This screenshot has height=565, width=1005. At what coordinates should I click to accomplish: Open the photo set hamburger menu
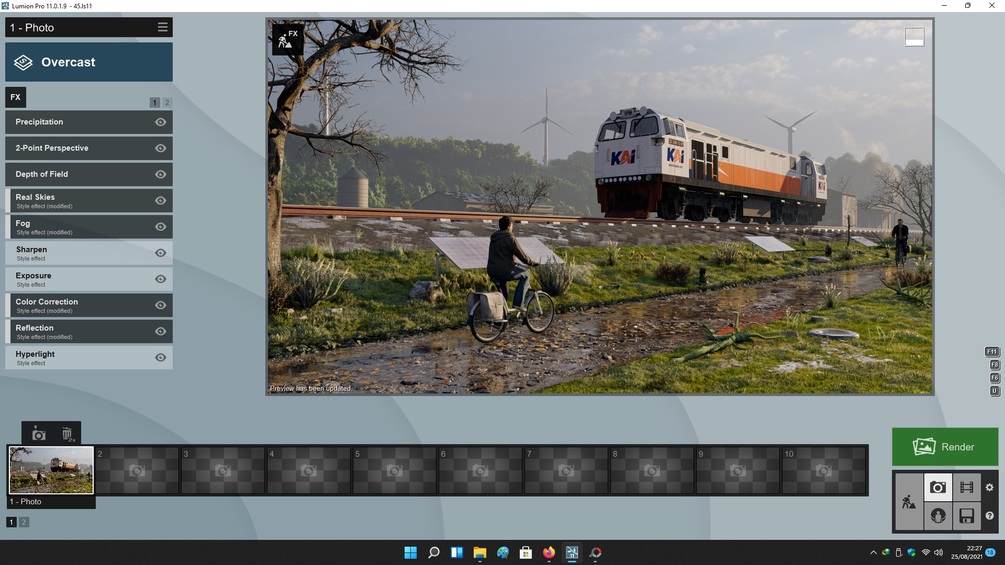click(163, 27)
